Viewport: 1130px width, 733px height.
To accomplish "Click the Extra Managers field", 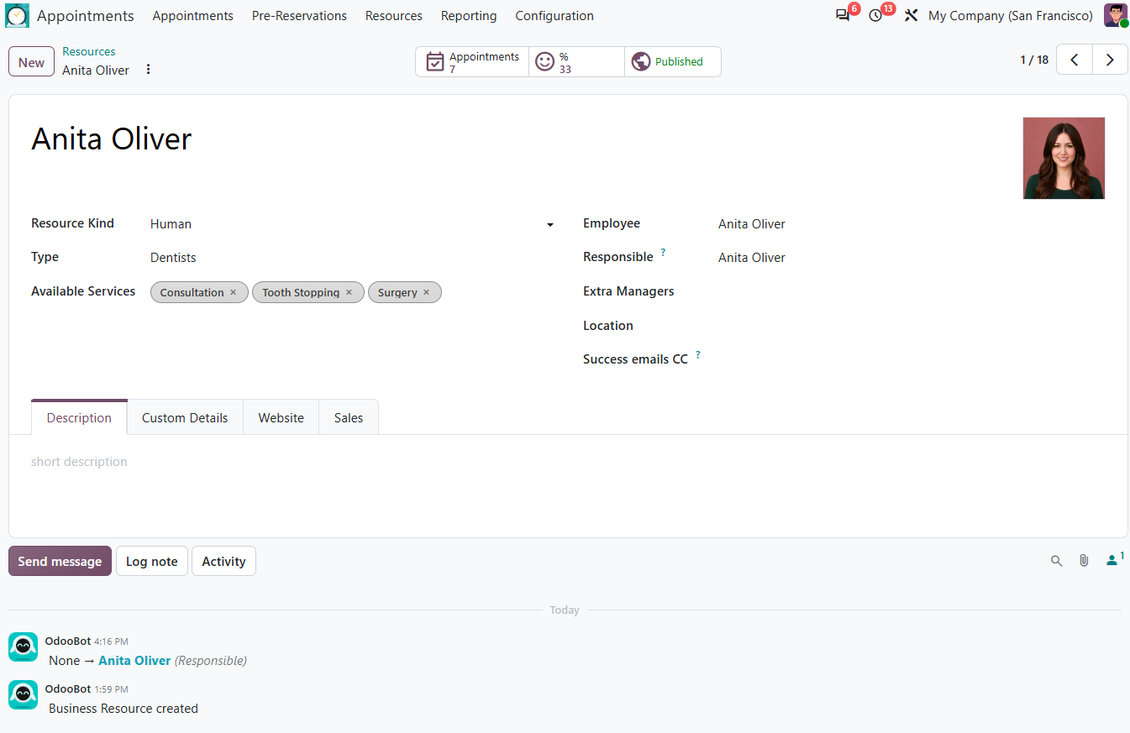I will click(x=912, y=292).
